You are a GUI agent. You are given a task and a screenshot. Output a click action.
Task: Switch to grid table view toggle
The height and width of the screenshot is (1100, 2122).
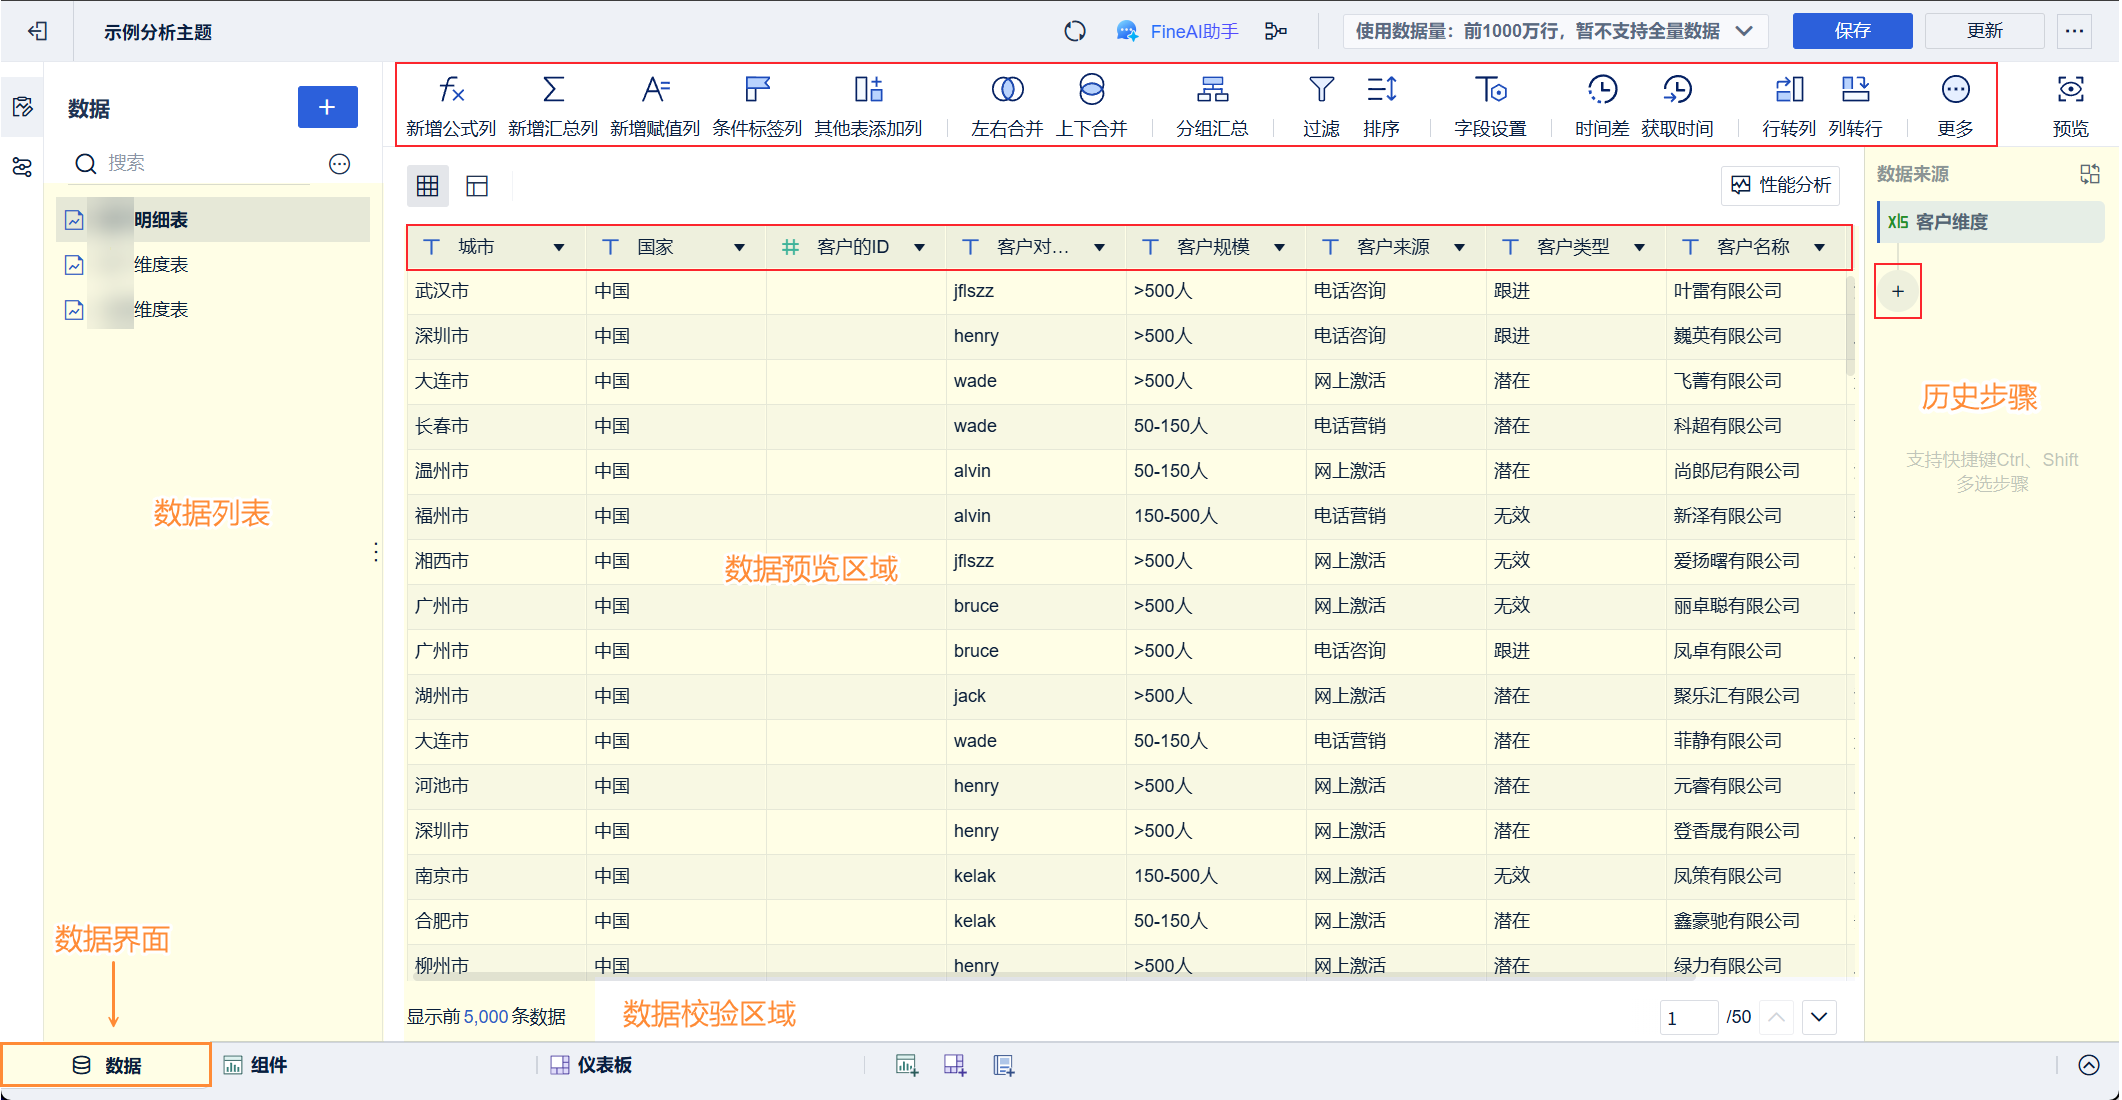coord(428,186)
